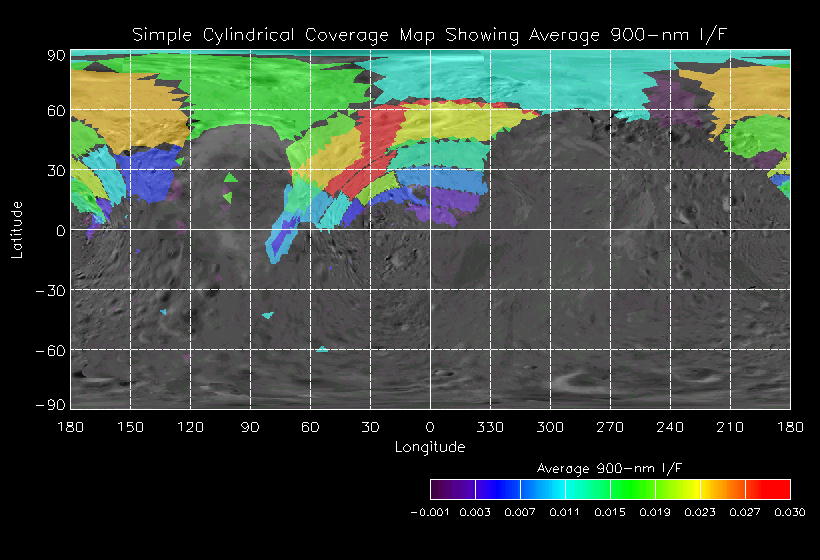Click the colorbar value 0.015
The width and height of the screenshot is (820, 560).
pyautogui.click(x=610, y=512)
